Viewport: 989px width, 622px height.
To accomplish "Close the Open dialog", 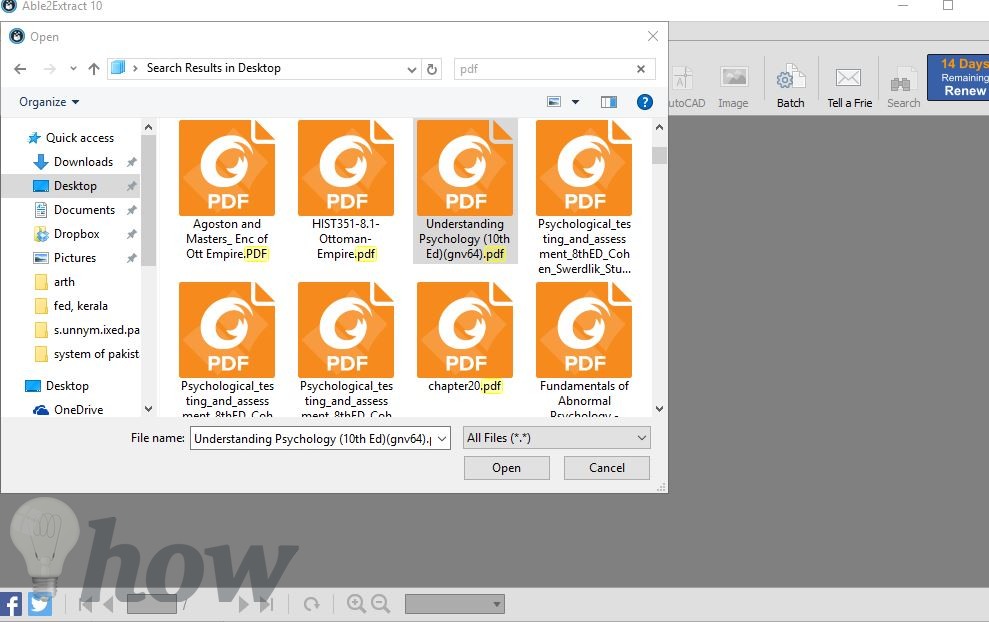I will [x=653, y=37].
